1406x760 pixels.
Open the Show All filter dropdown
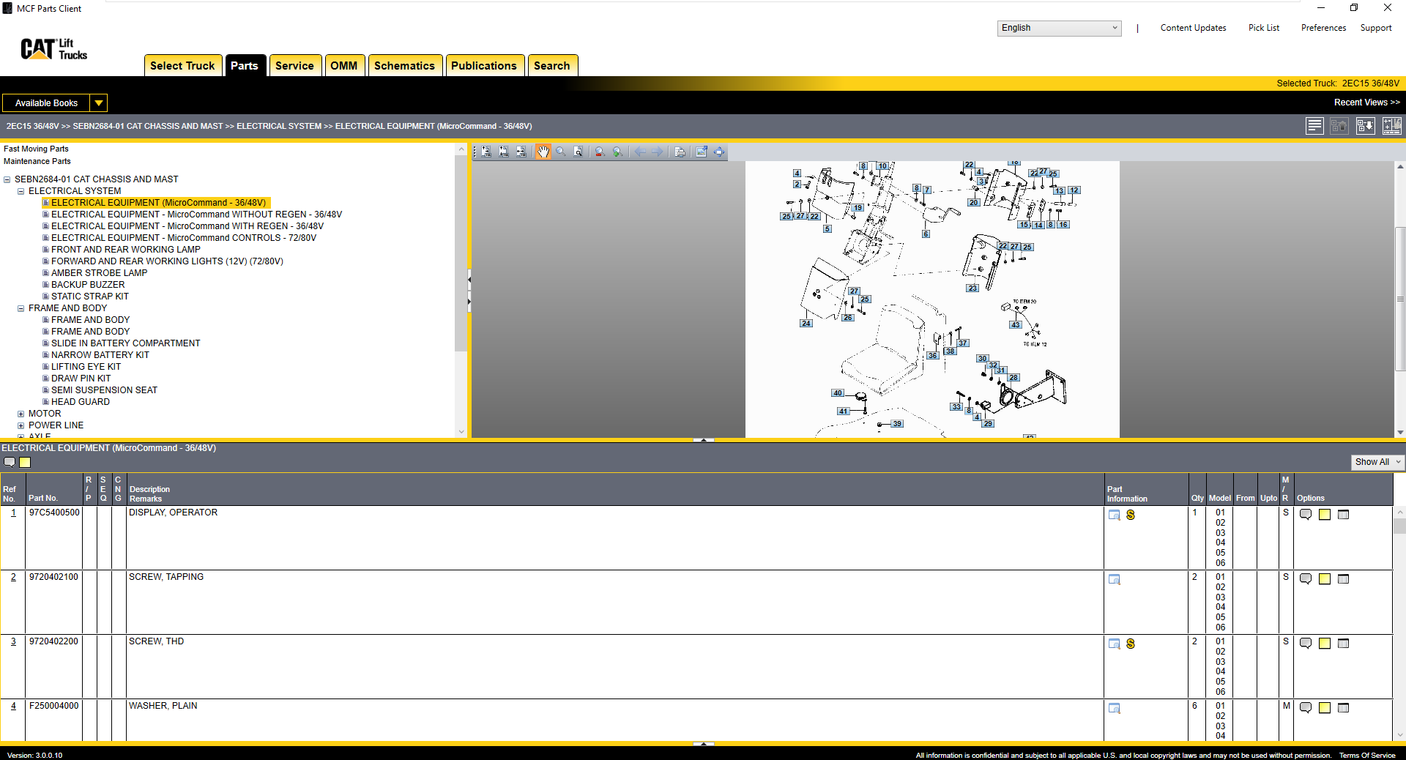(x=1377, y=461)
